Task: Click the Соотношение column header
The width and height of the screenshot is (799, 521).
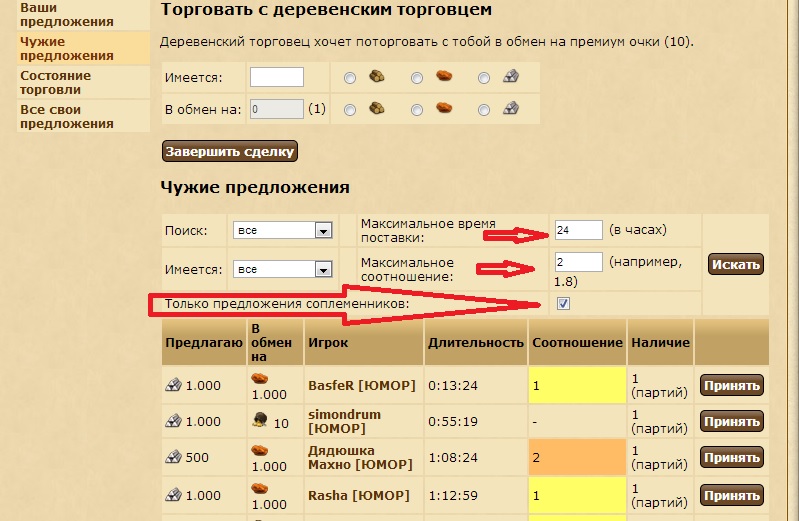Action: pos(577,343)
